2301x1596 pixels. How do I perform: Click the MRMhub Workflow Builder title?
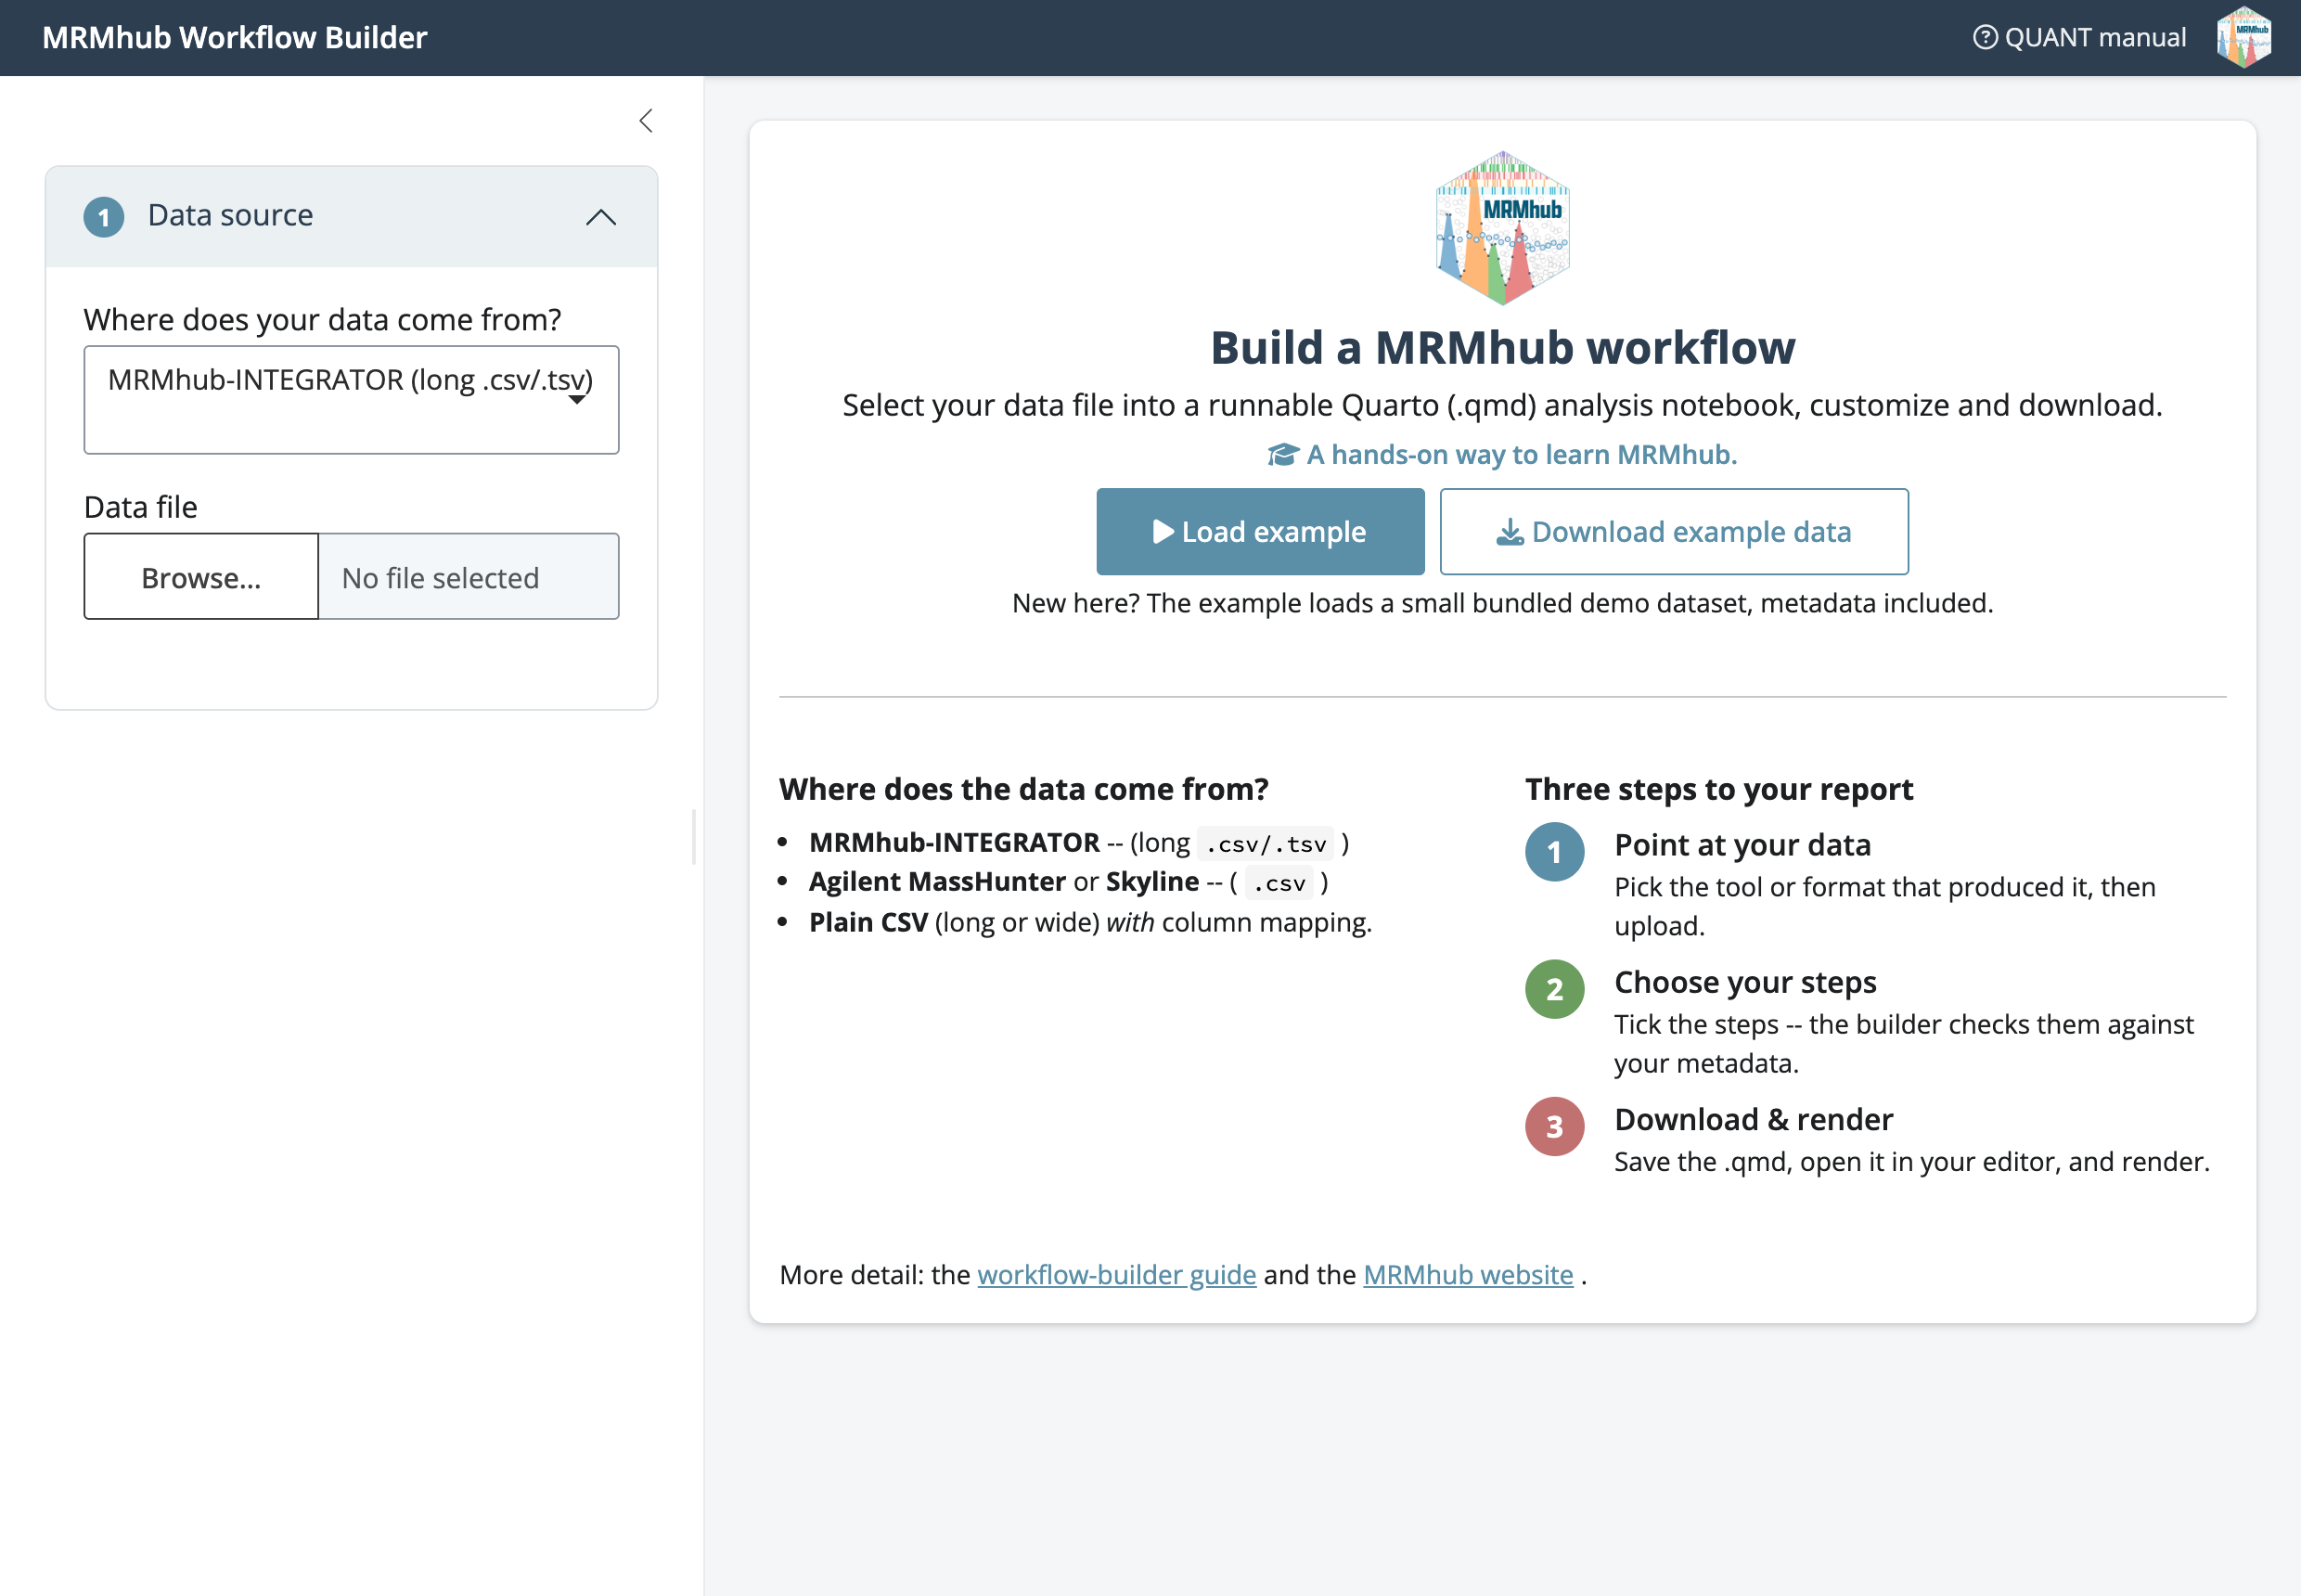pyautogui.click(x=234, y=37)
